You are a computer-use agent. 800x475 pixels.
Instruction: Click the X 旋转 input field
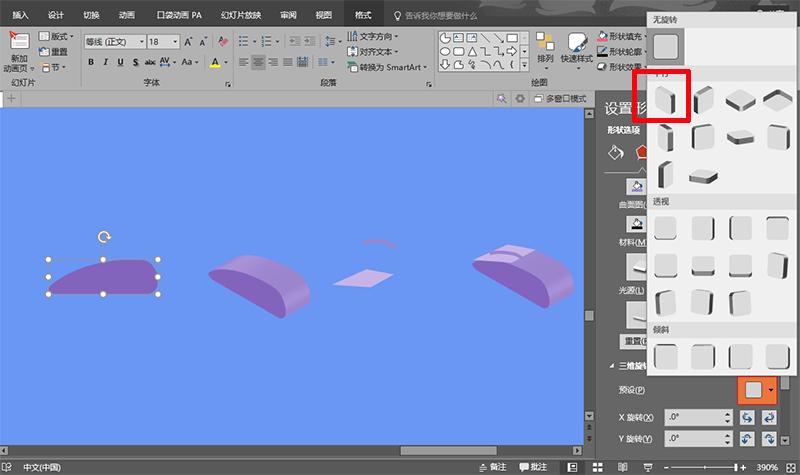tap(691, 417)
